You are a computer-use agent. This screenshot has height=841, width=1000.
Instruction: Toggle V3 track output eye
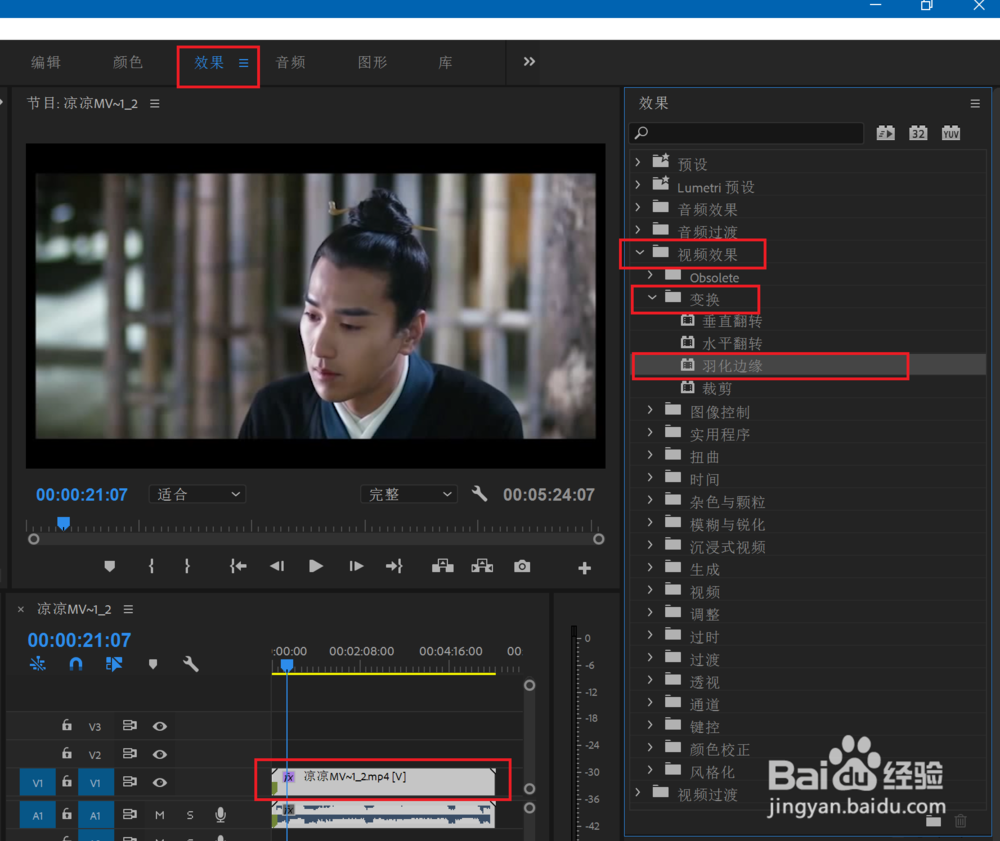coord(159,726)
